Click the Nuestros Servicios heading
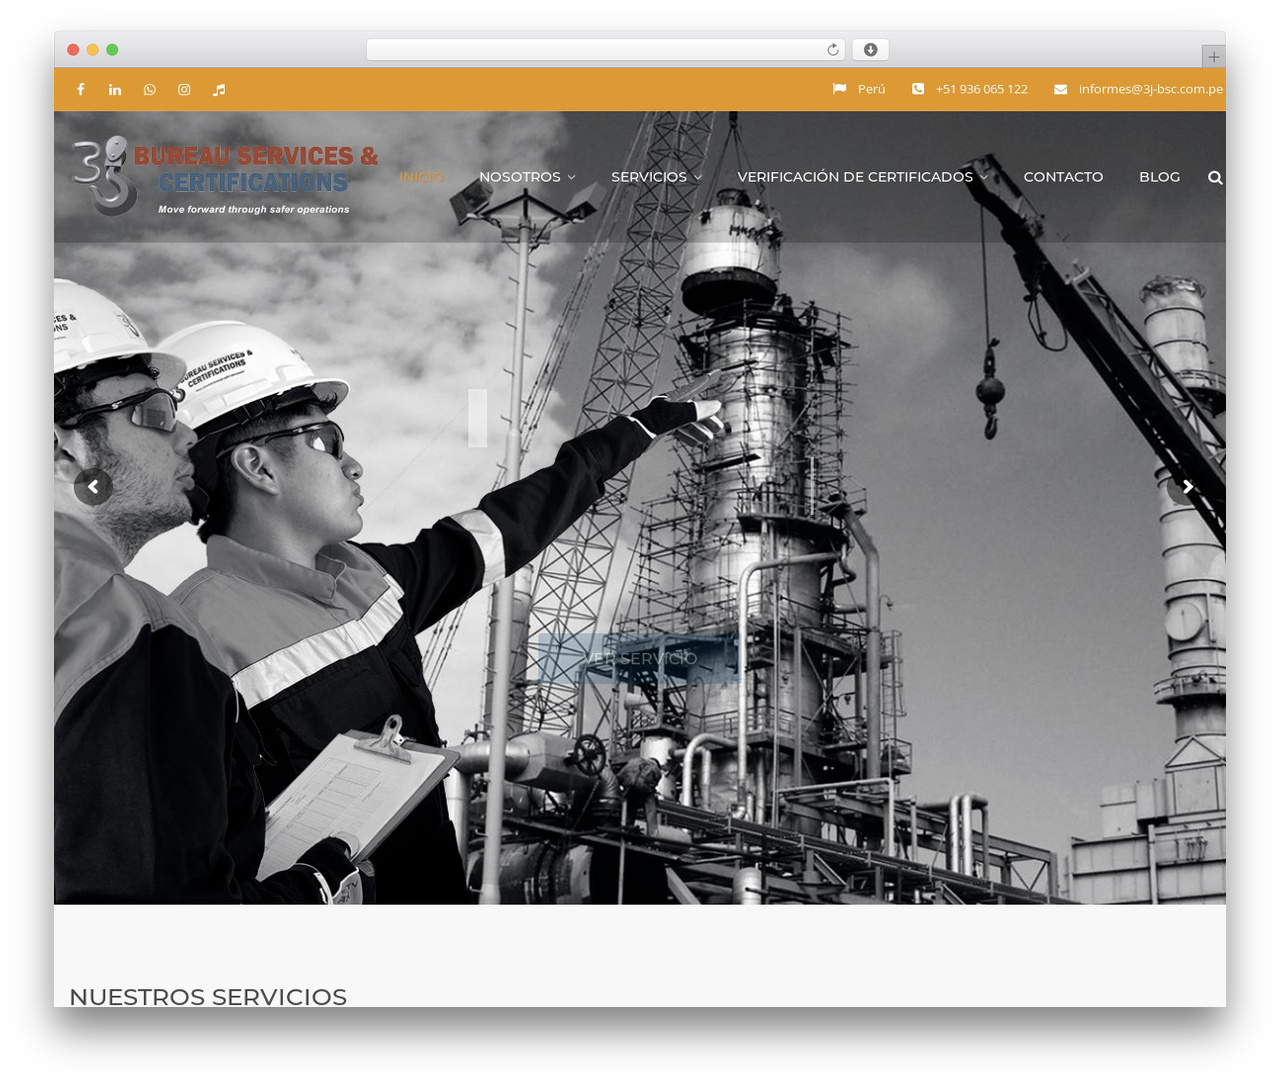 208,996
